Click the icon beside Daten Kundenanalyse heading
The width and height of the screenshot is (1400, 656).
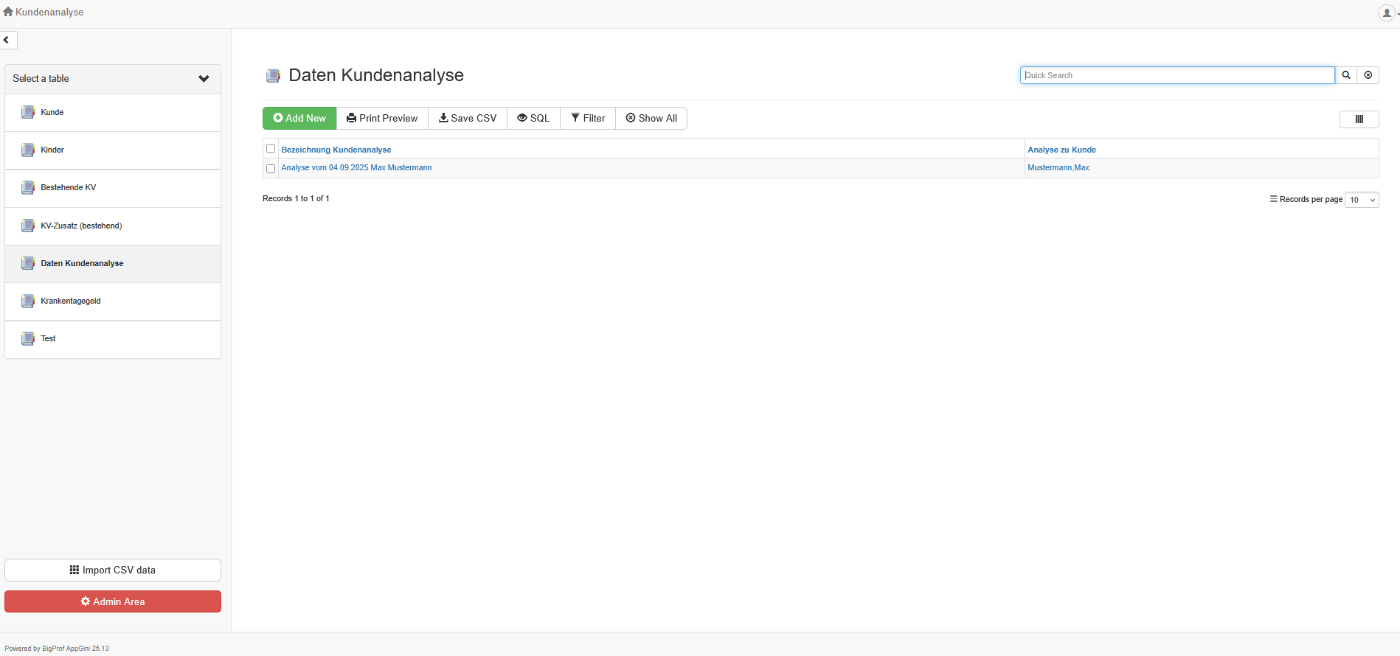coord(273,76)
